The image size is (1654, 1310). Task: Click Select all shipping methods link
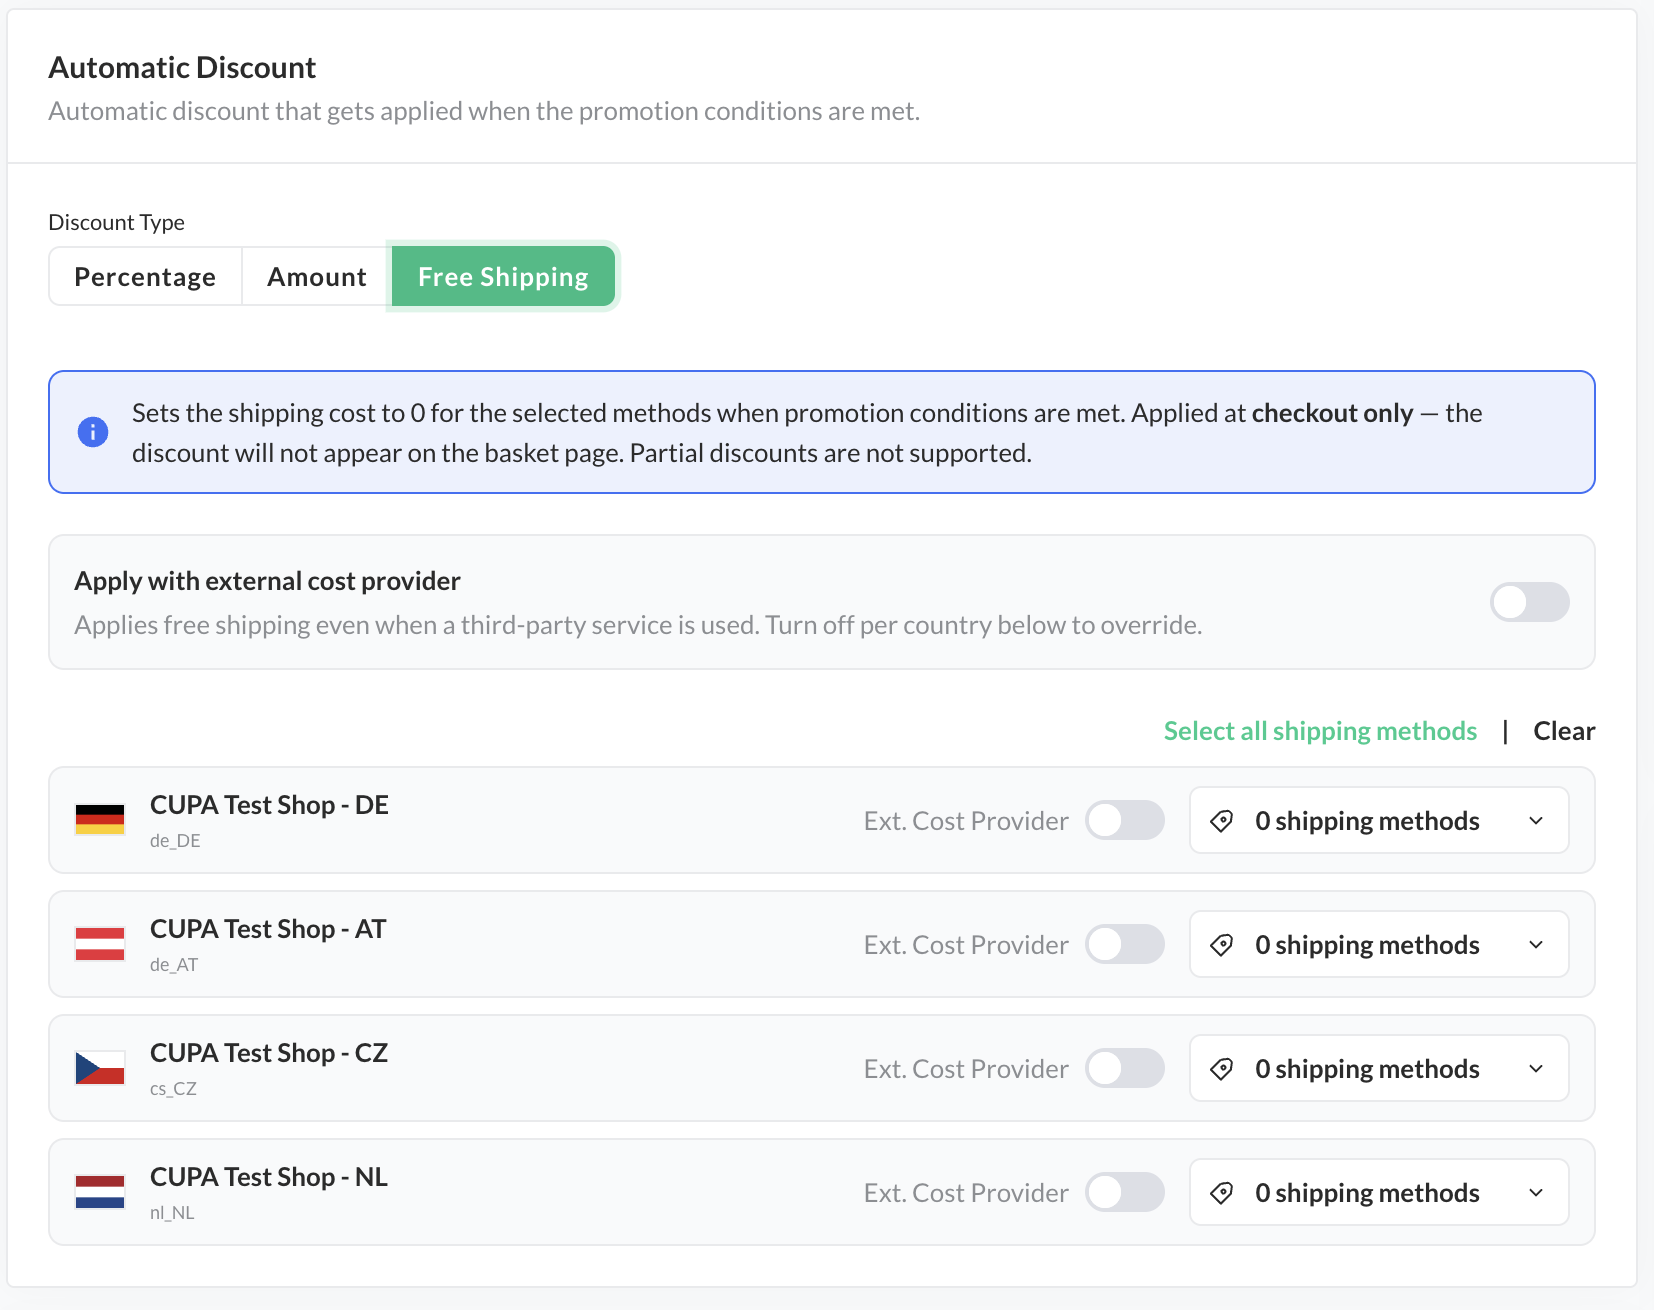pyautogui.click(x=1320, y=731)
